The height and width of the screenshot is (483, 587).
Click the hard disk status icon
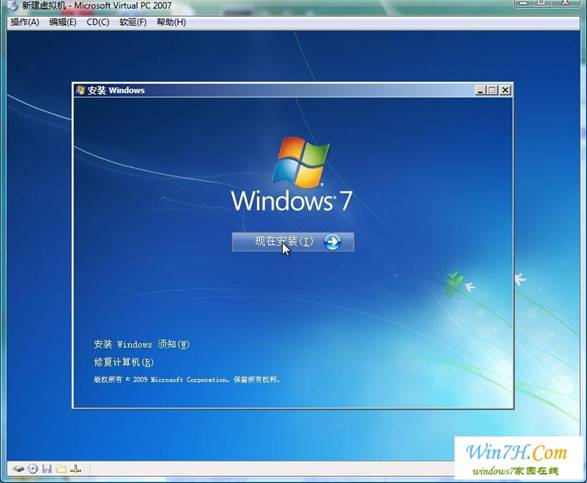[18, 468]
